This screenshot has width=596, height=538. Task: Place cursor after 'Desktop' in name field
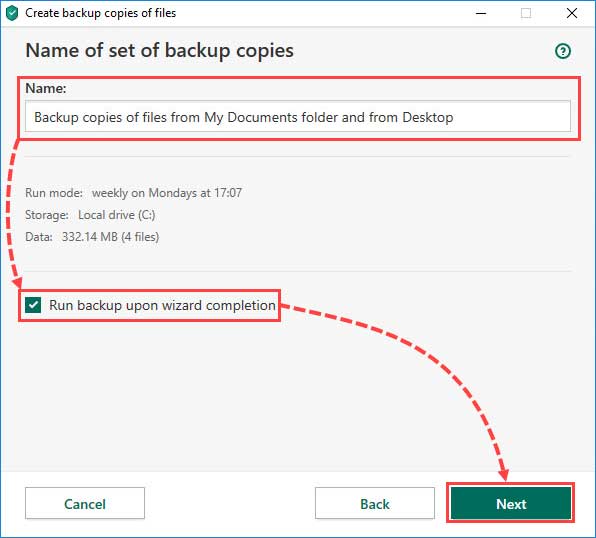tap(455, 117)
